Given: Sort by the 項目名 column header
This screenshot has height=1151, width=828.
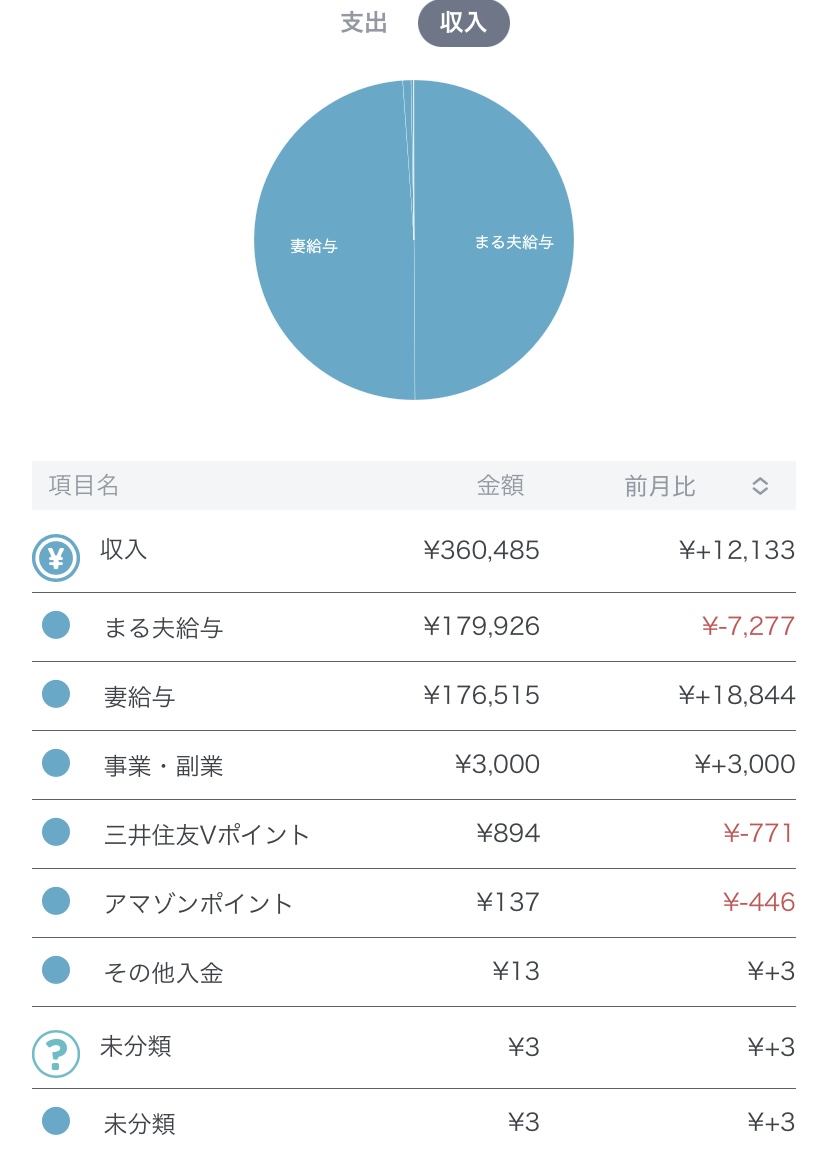Looking at the screenshot, I should click(84, 486).
